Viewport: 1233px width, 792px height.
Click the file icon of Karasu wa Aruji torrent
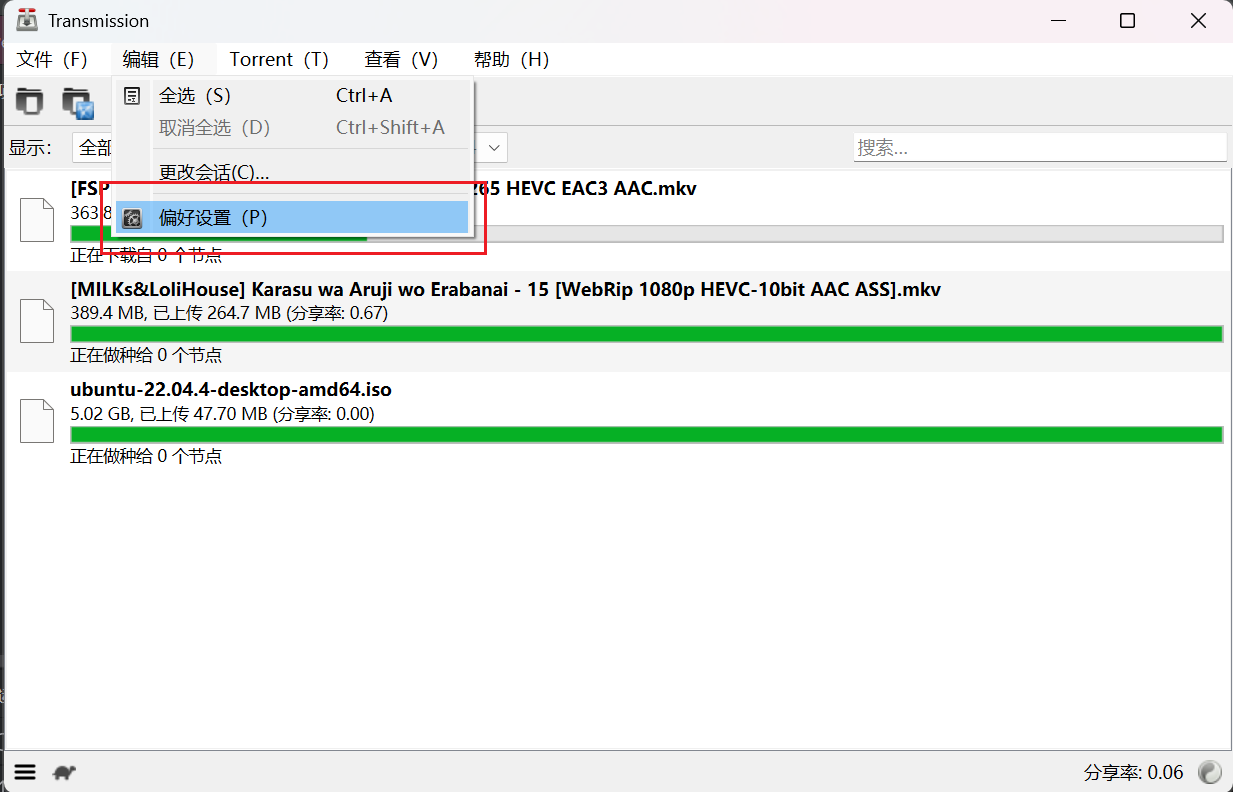[x=37, y=321]
